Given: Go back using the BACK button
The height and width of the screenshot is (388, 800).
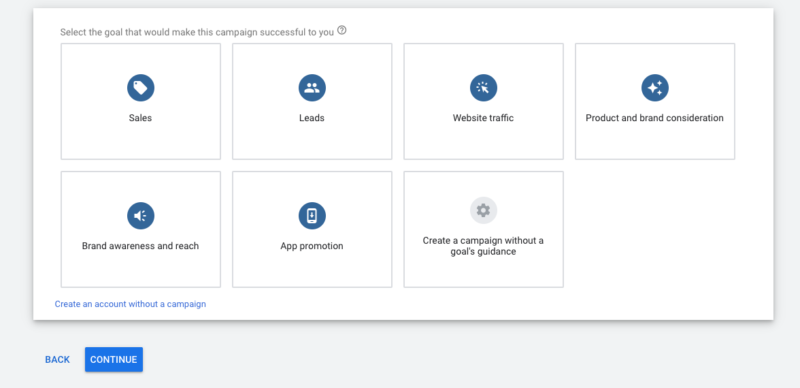Looking at the screenshot, I should (x=57, y=359).
